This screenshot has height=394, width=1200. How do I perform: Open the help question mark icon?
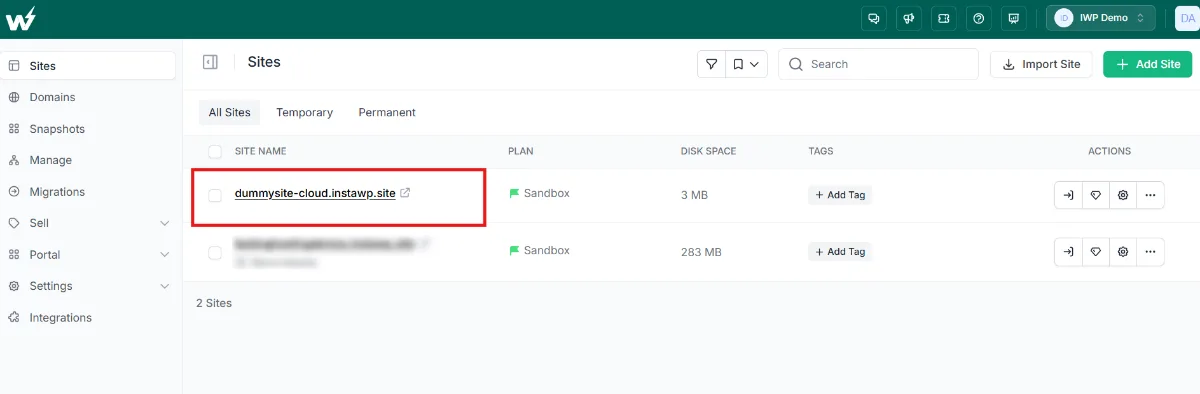tap(979, 18)
